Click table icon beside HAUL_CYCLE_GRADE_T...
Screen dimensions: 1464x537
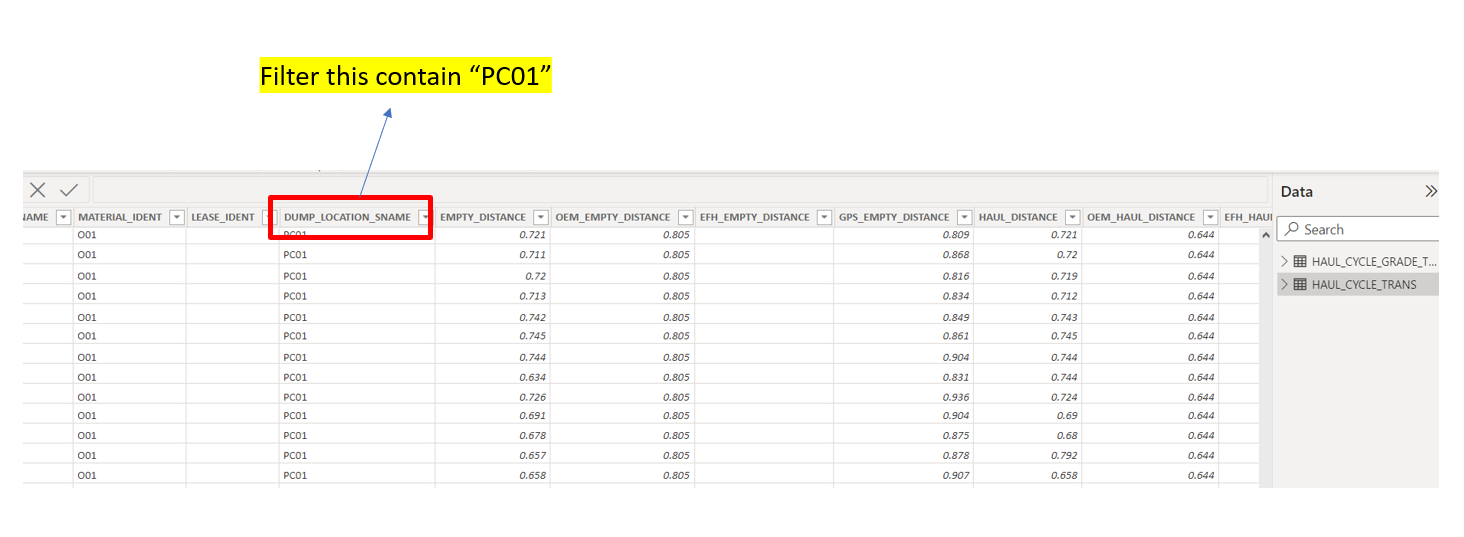[1300, 261]
